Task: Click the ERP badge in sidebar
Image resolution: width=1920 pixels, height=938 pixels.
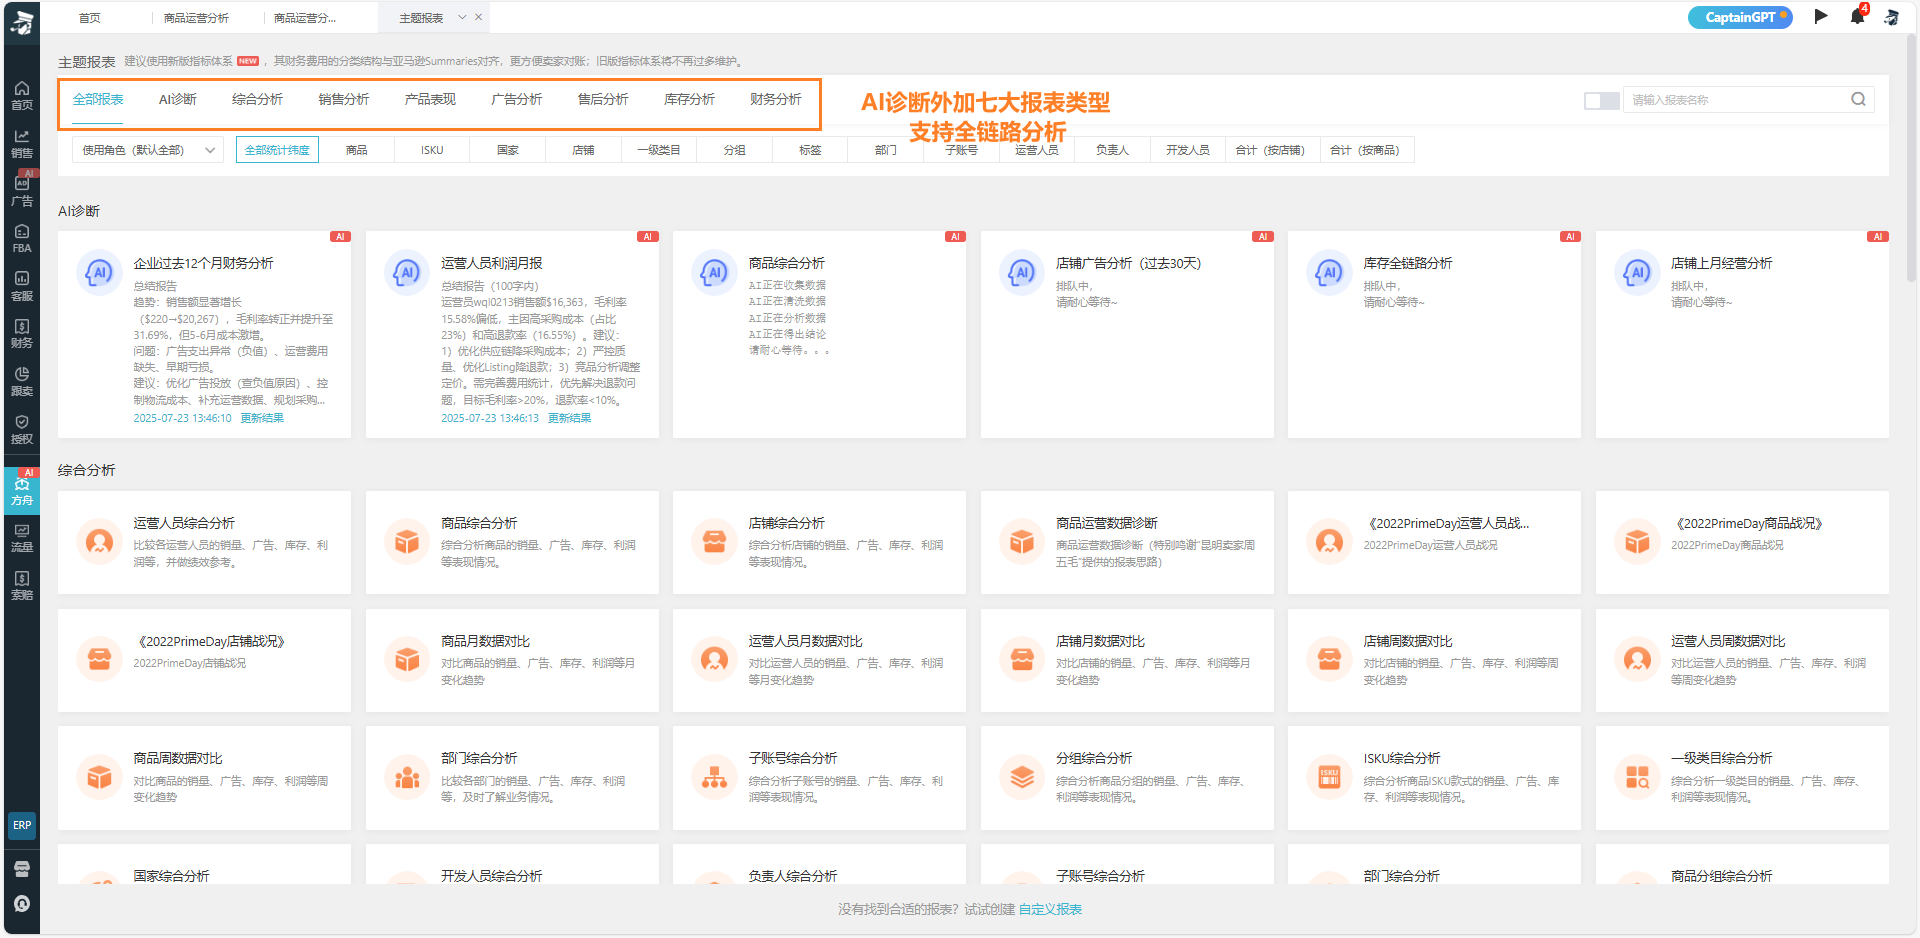Action: (22, 825)
